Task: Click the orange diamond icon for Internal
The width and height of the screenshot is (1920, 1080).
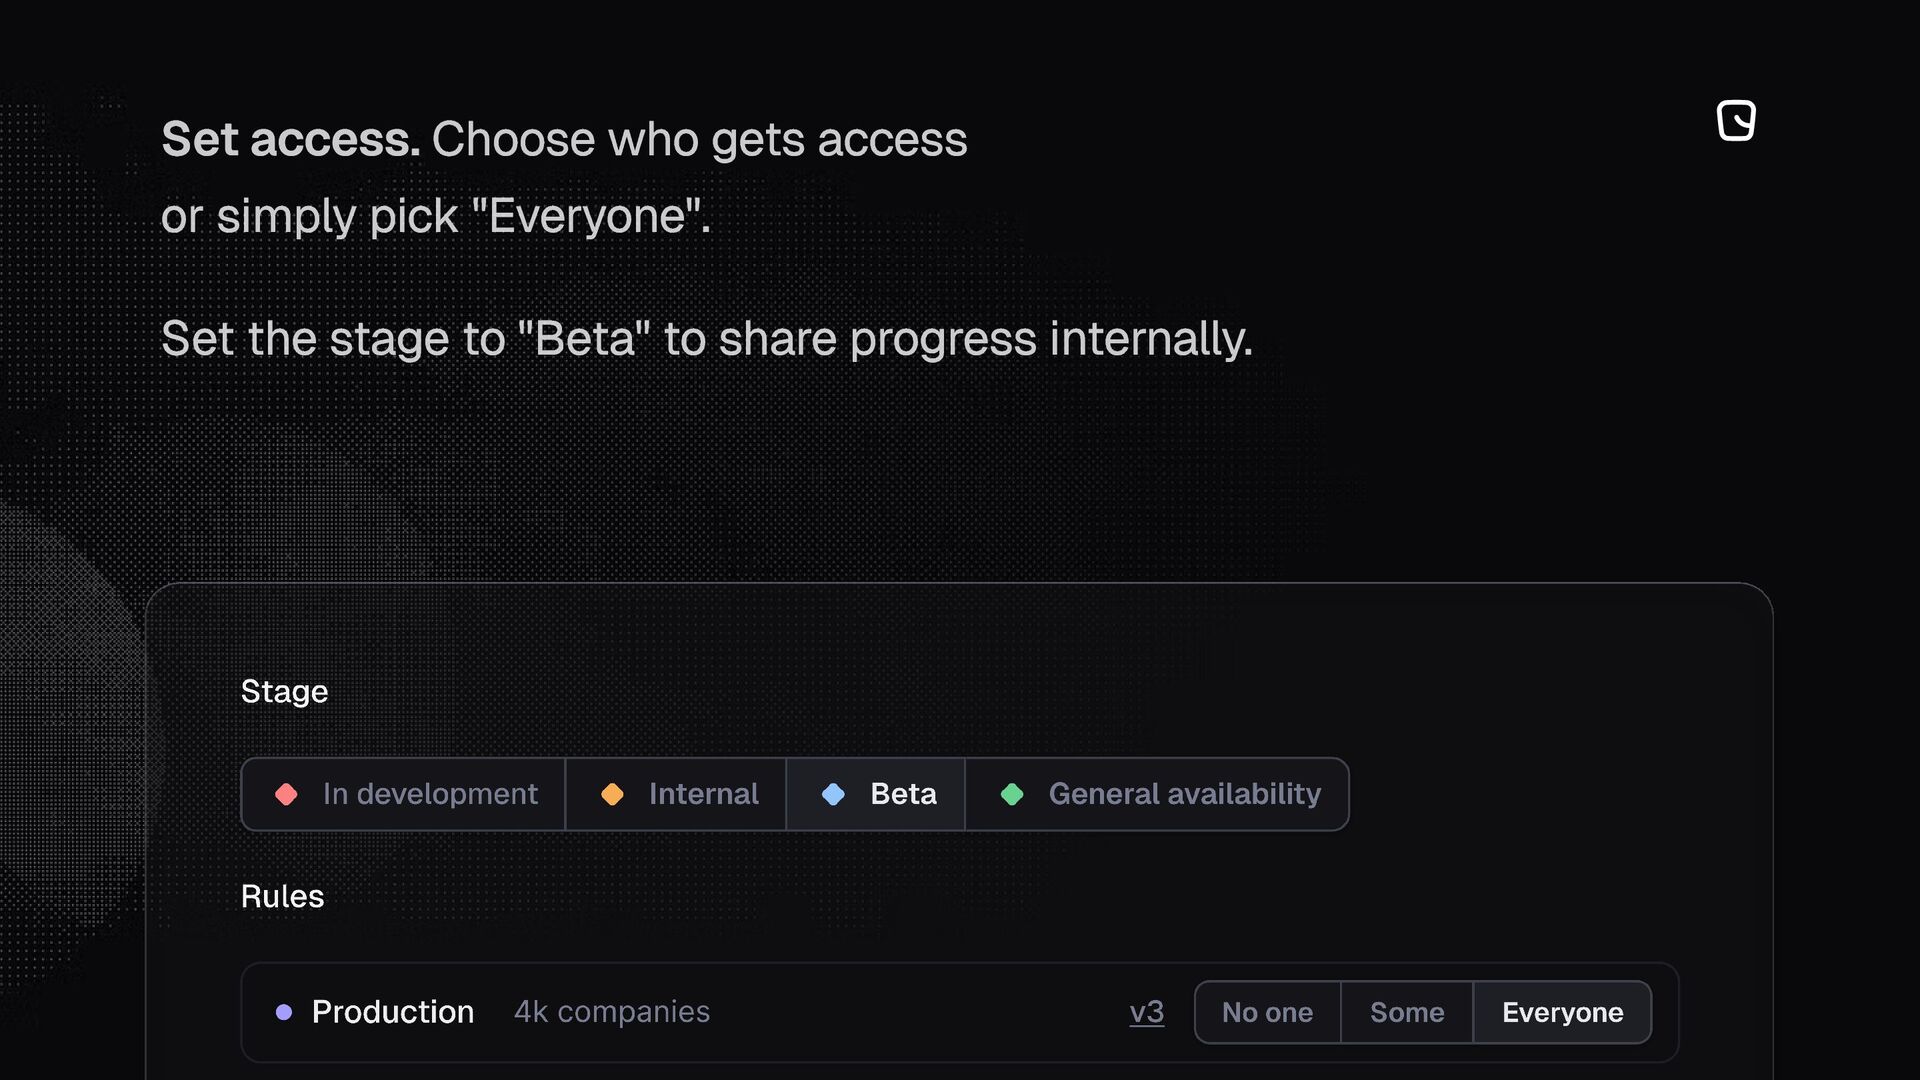Action: coord(612,794)
